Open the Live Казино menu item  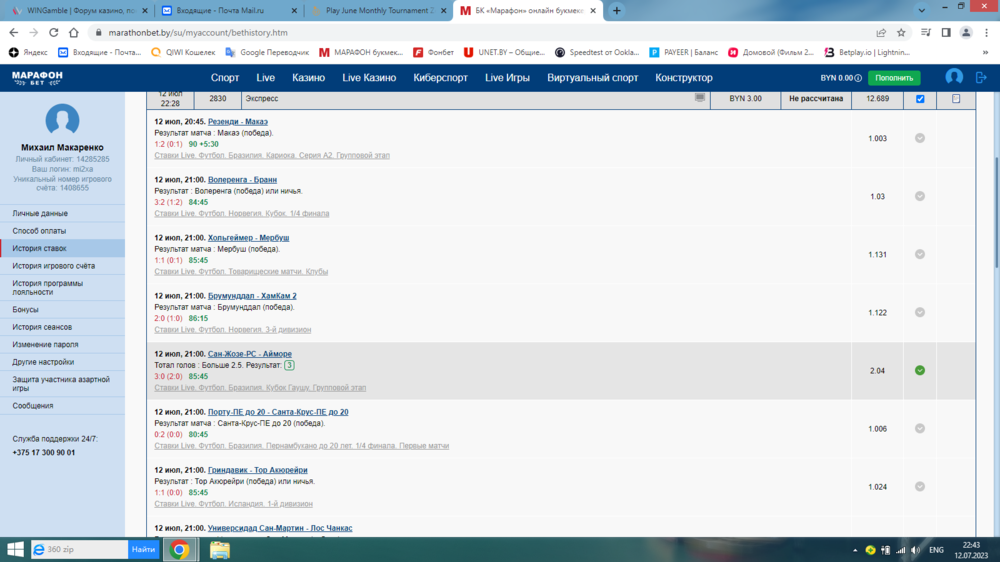(369, 78)
